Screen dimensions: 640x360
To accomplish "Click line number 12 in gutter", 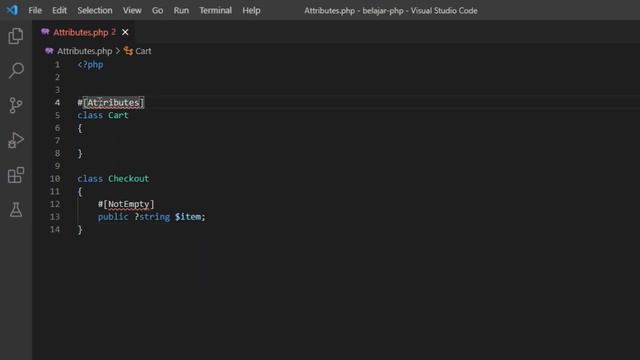I will [55, 204].
